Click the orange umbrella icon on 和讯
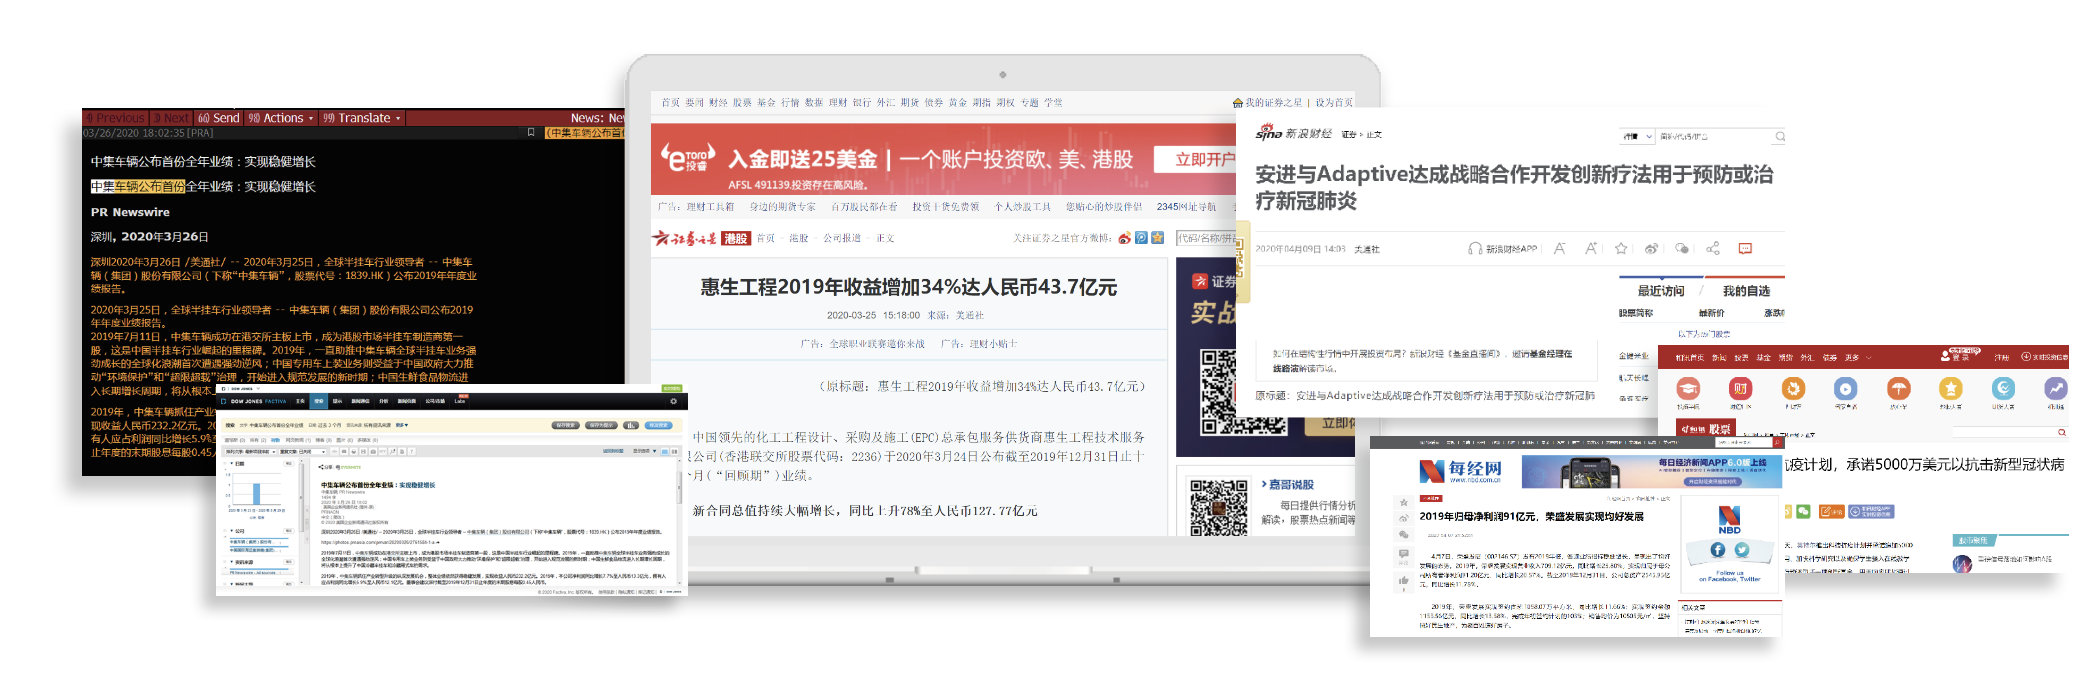Image resolution: width=2100 pixels, height=680 pixels. [1898, 388]
